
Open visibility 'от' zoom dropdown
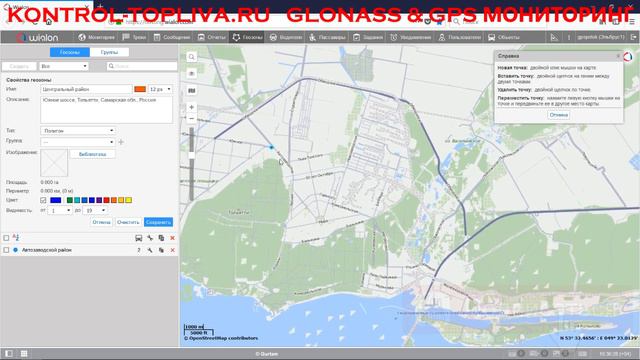pos(60,210)
